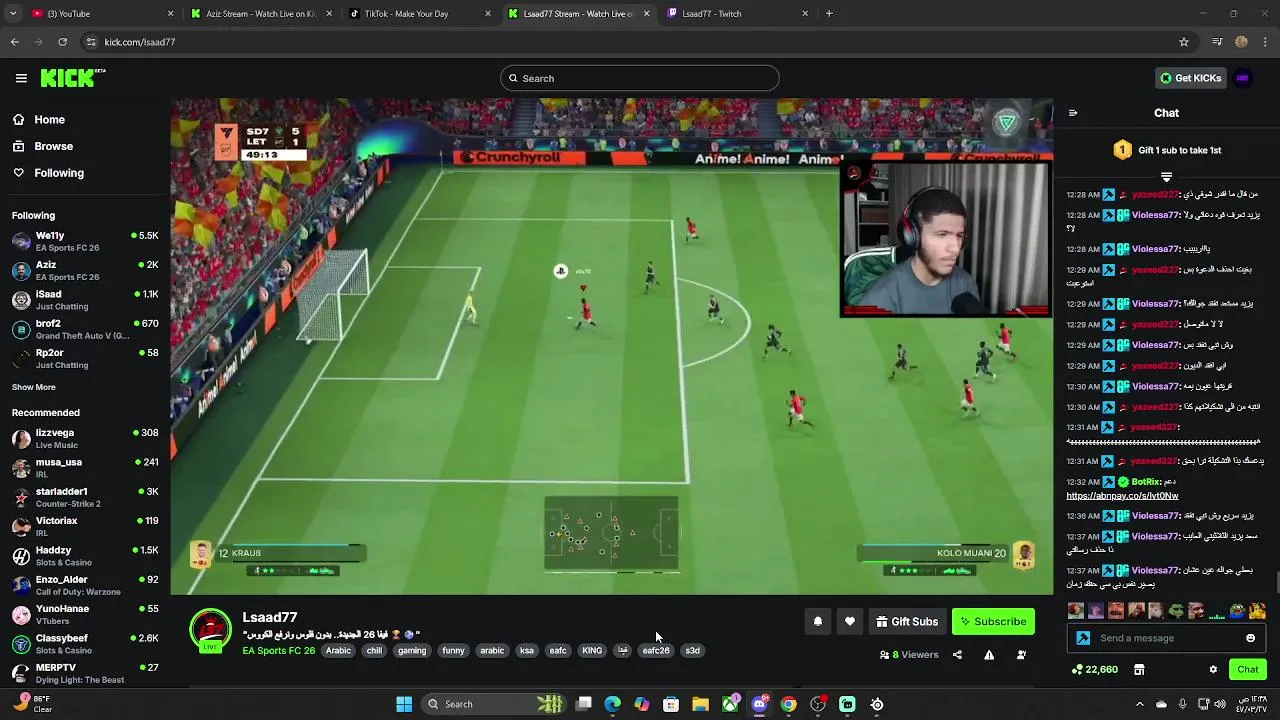Open the hamburger sidebar menu

point(21,78)
